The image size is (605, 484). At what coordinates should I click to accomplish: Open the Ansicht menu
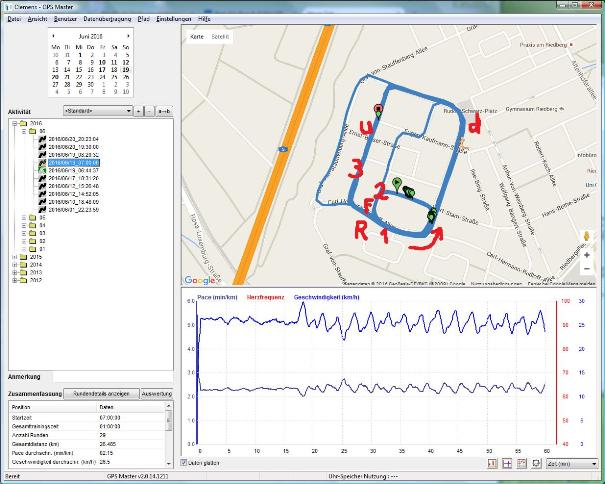point(37,19)
